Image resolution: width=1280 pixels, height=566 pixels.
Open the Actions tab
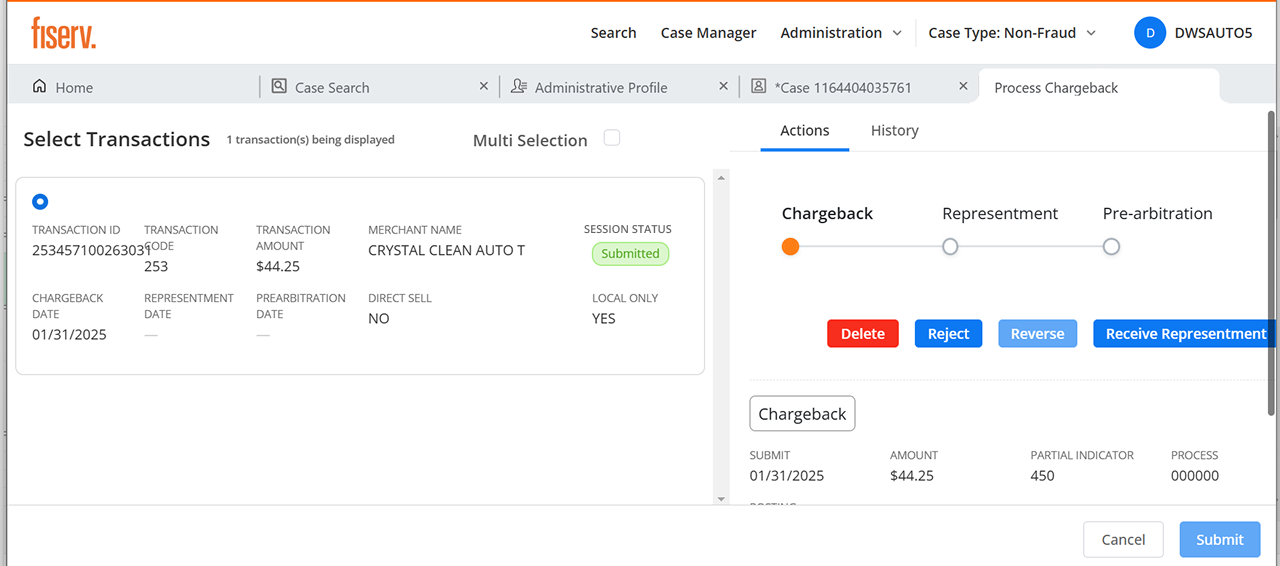tap(805, 131)
